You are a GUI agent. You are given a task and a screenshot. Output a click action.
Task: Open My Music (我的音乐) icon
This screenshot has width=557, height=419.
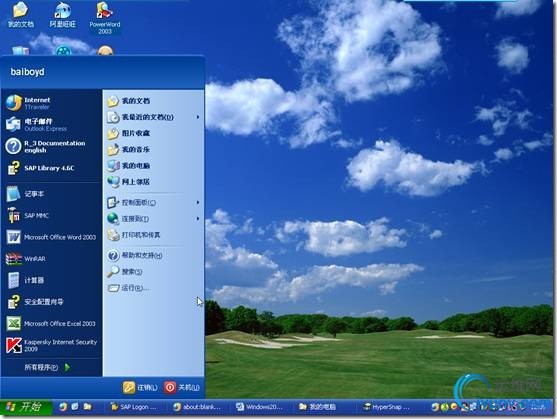tap(113, 149)
